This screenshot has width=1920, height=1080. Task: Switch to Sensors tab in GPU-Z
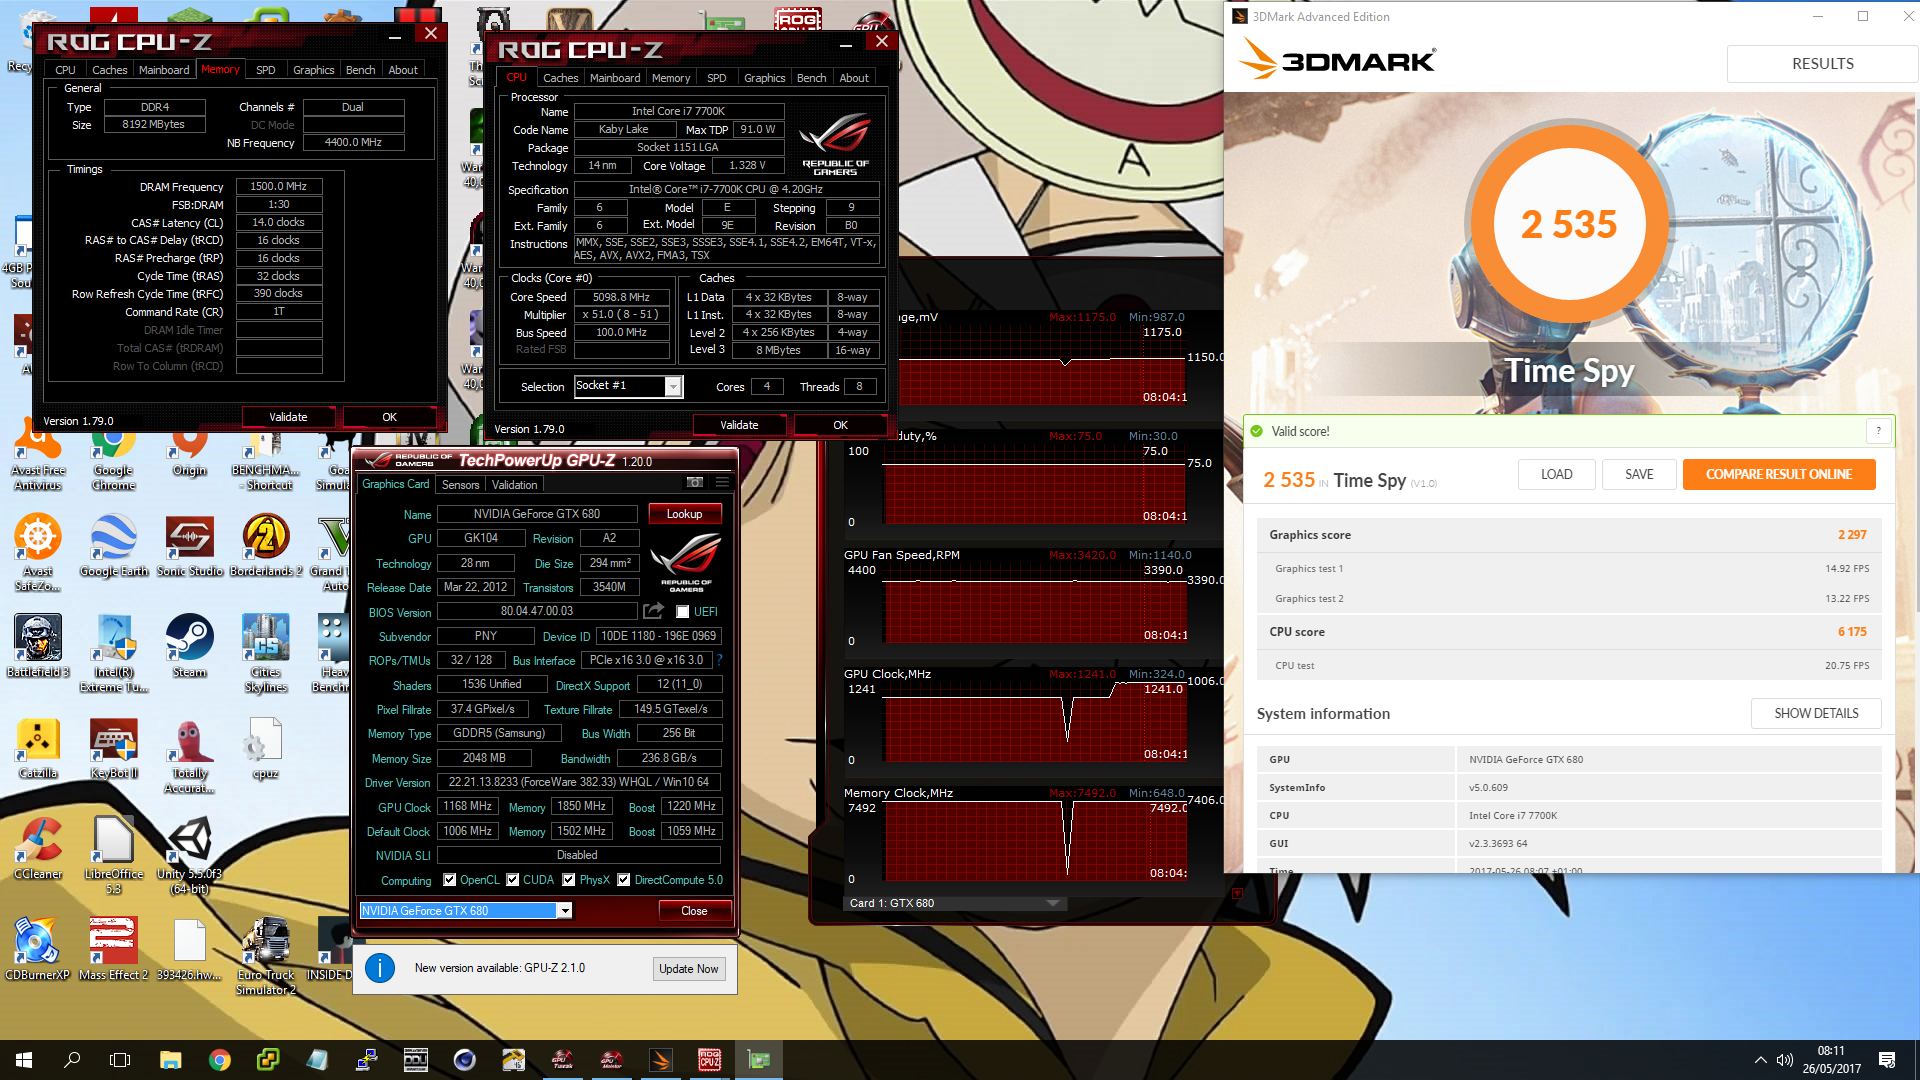tap(461, 485)
